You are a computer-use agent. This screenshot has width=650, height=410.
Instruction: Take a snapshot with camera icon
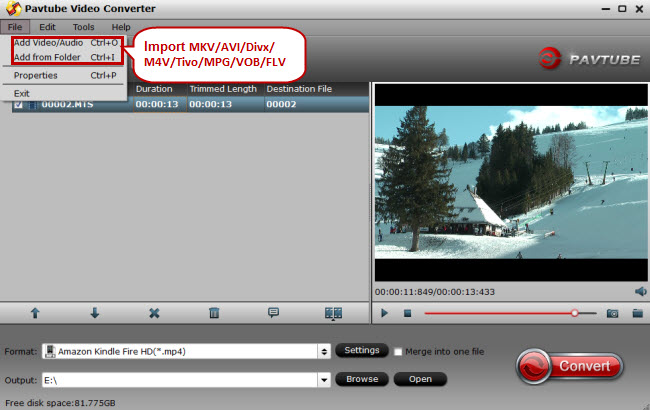[612, 313]
